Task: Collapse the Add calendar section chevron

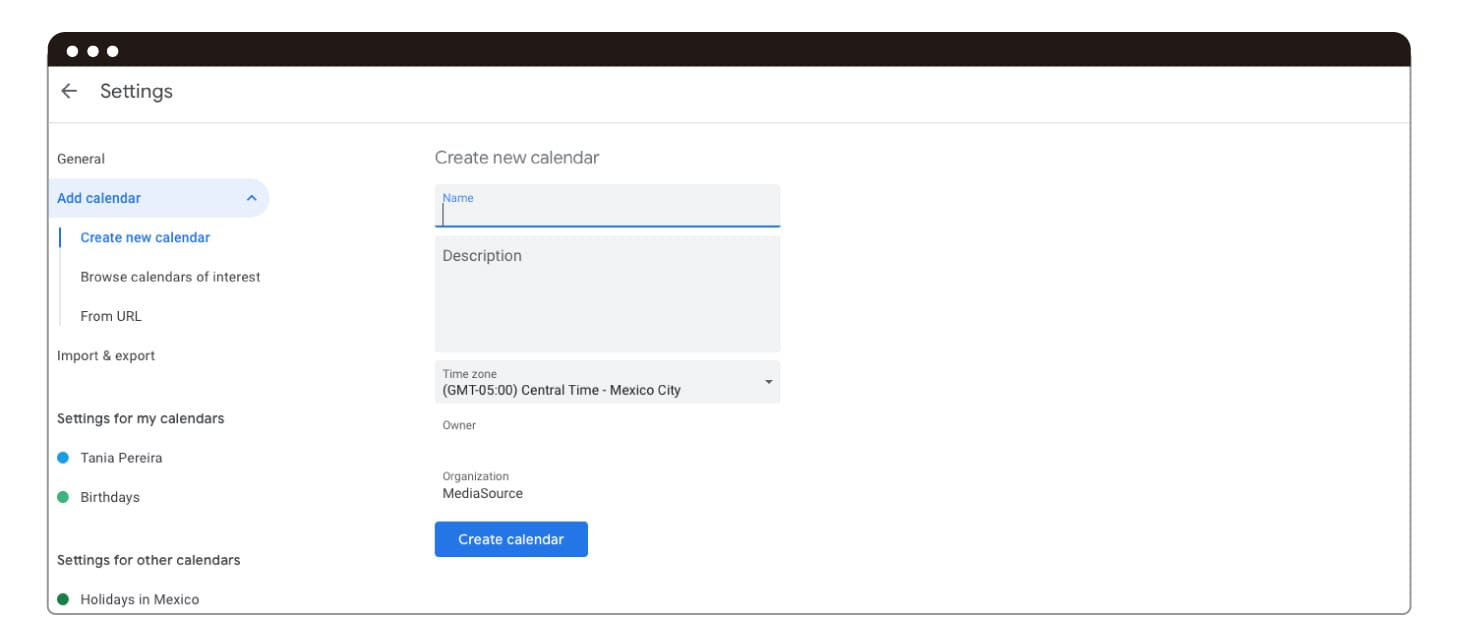Action: coord(251,198)
